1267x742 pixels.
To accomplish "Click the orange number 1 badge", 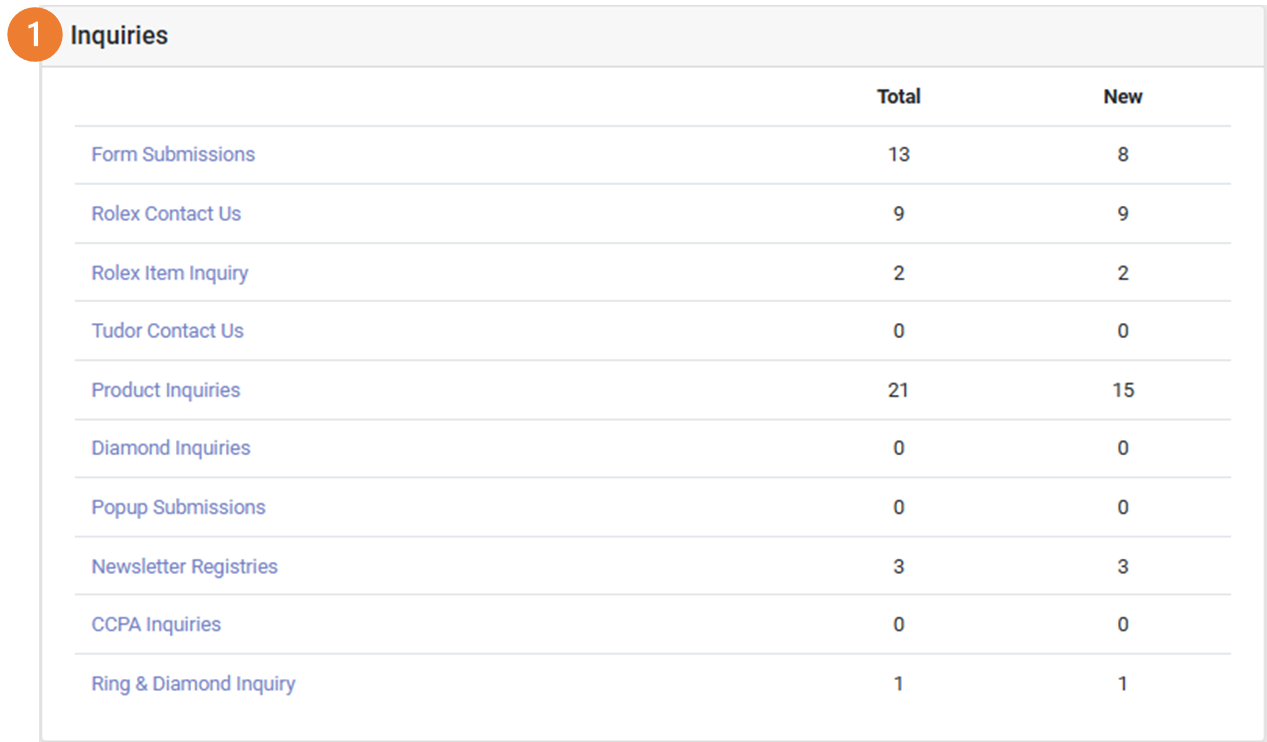I will point(34,36).
